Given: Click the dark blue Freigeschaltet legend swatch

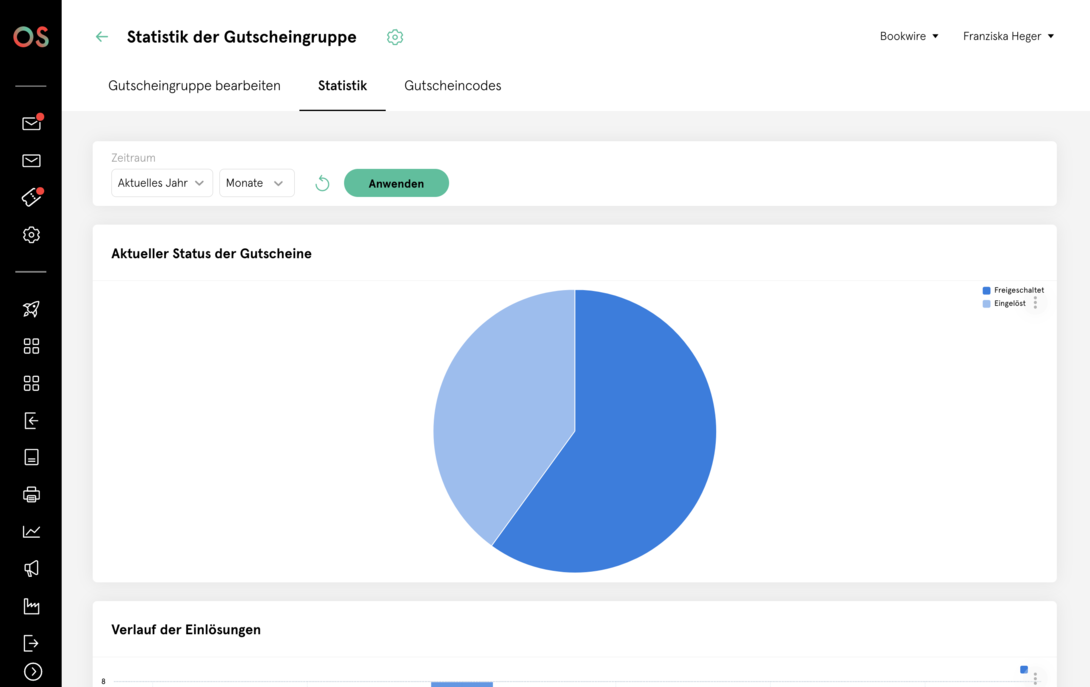Looking at the screenshot, I should [x=986, y=291].
